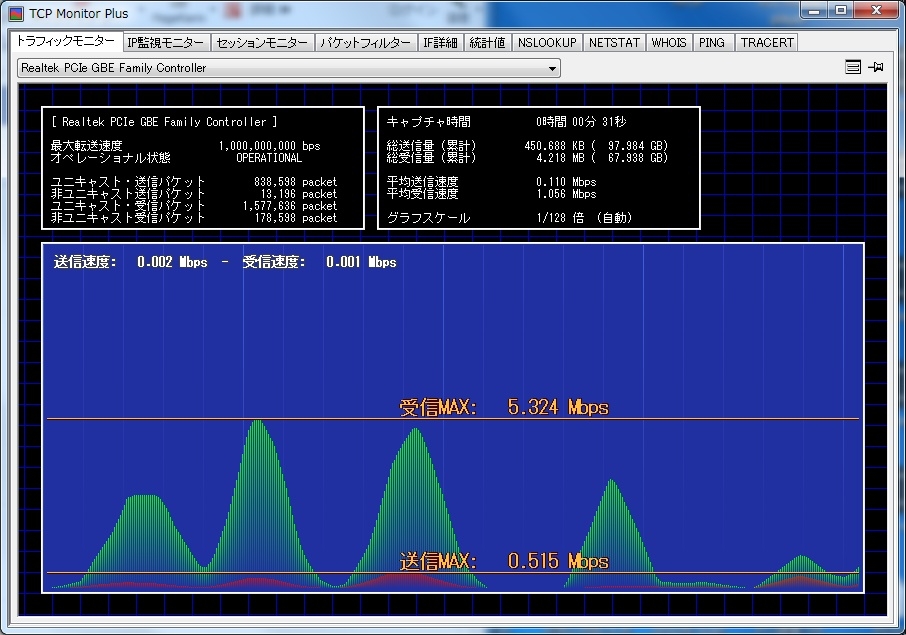
Task: Select the WHOIS tab
Action: pyautogui.click(x=669, y=43)
